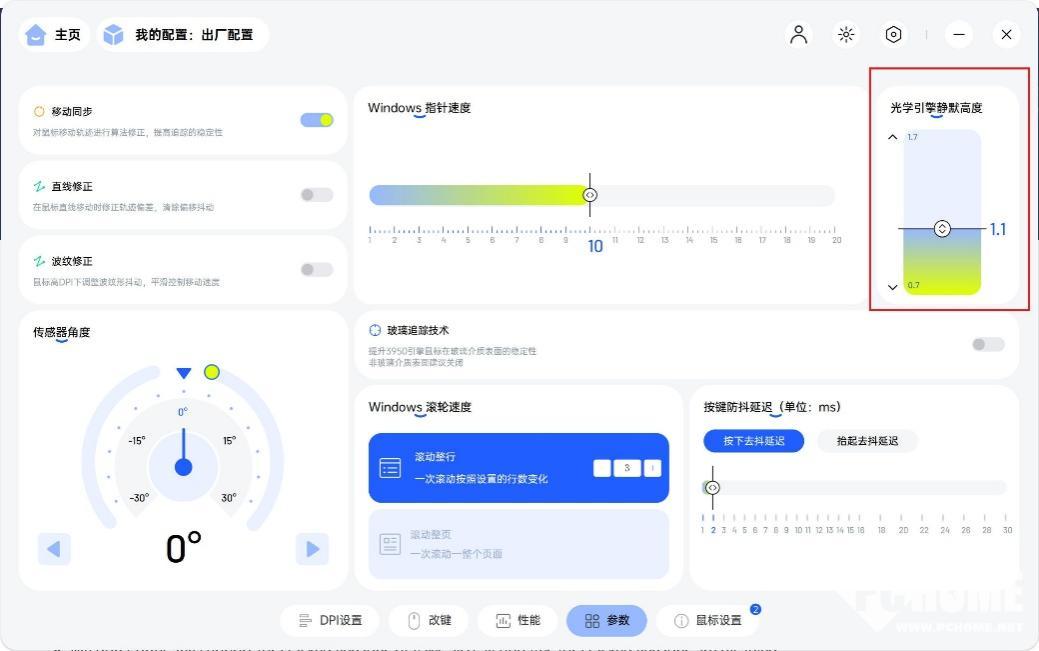Open the 性能 tab
Image resolution: width=1039 pixels, height=651 pixels.
[x=518, y=621]
